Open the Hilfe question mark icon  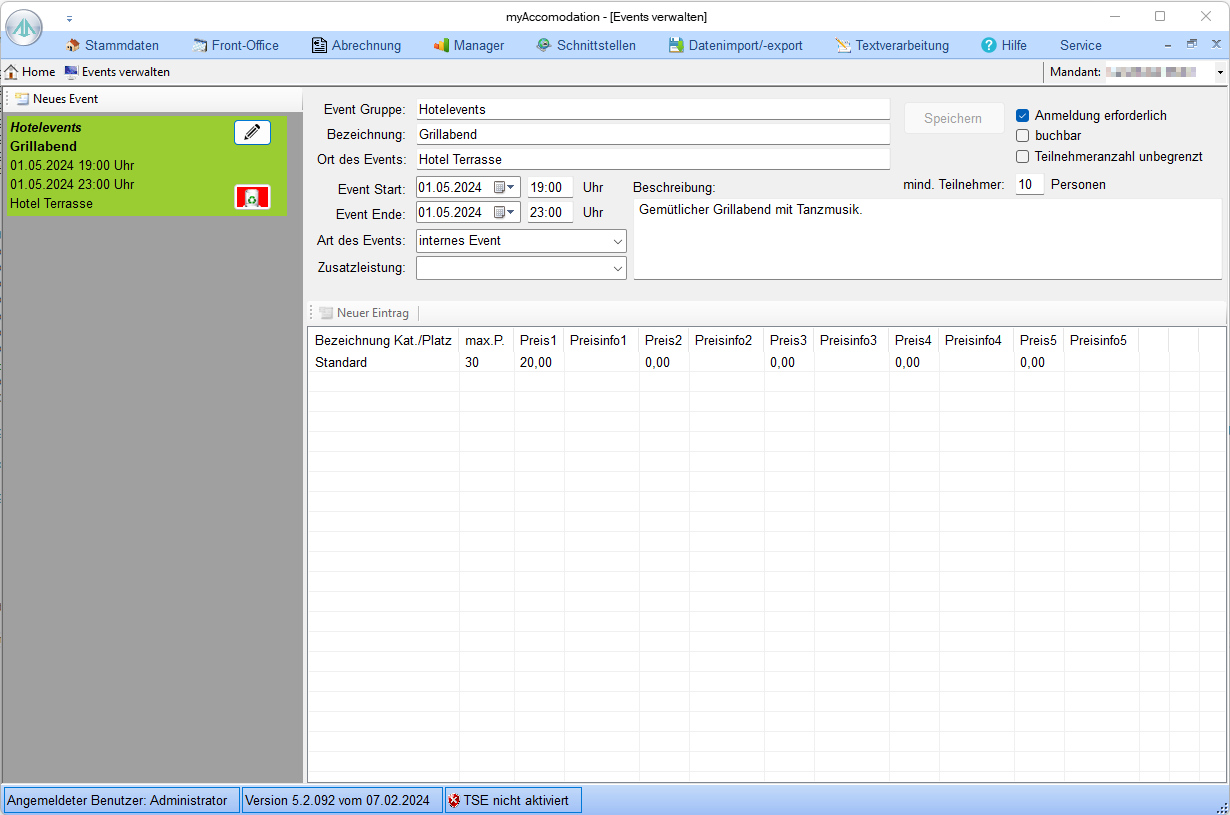989,45
